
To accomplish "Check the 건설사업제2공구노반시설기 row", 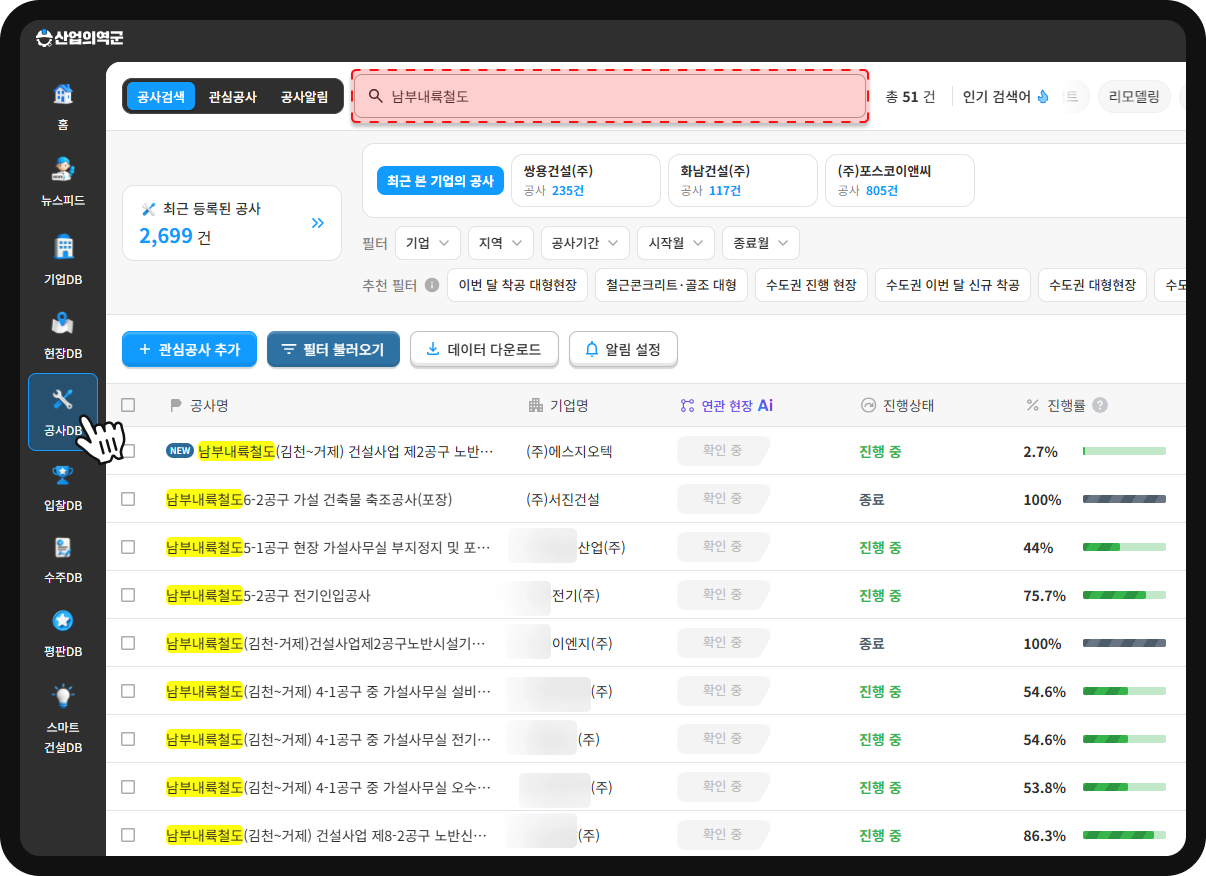I will coord(128,643).
